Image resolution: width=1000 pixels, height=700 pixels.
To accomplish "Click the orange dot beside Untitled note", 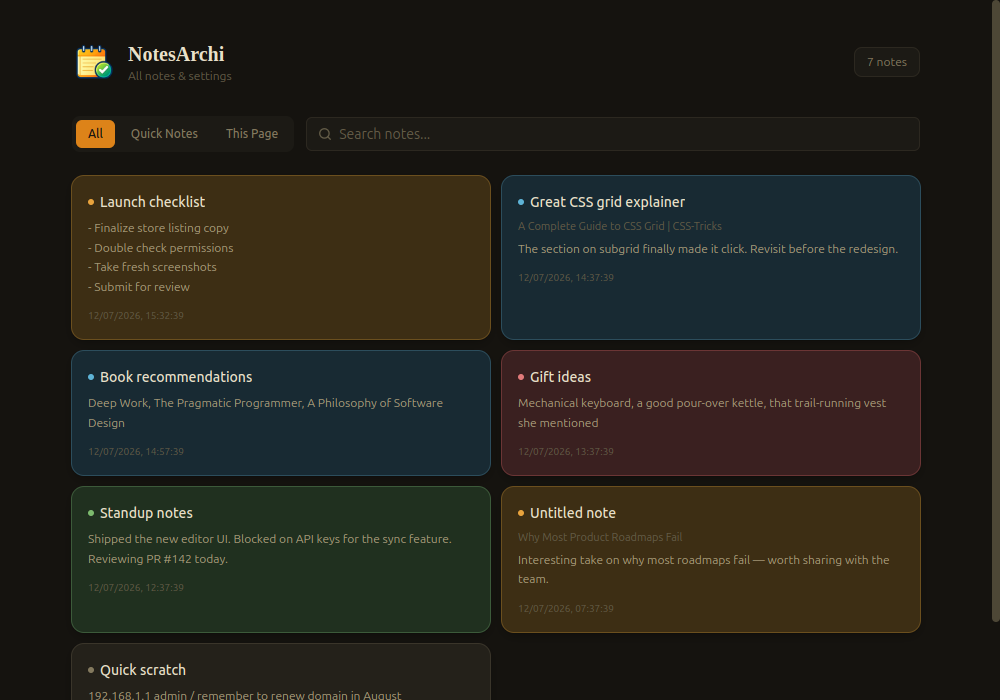I will [x=521, y=513].
